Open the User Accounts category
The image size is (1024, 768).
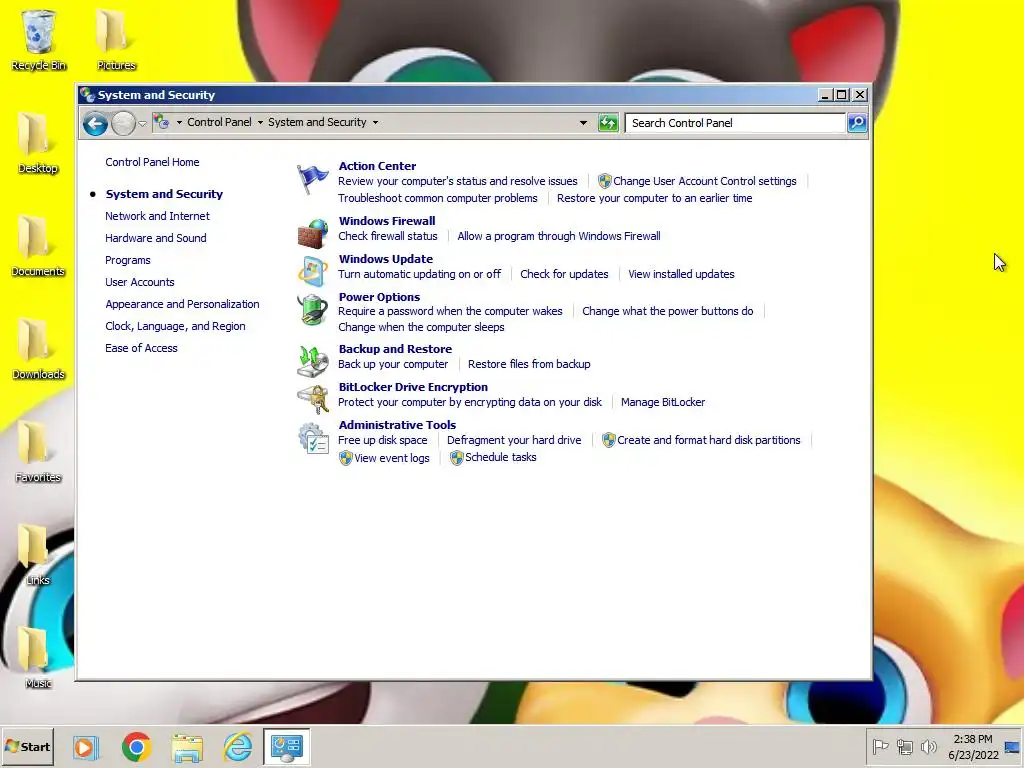140,282
